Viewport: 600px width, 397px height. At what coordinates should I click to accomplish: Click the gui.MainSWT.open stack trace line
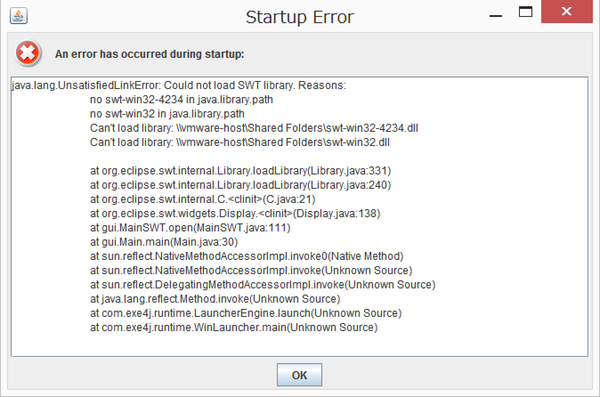(190, 228)
